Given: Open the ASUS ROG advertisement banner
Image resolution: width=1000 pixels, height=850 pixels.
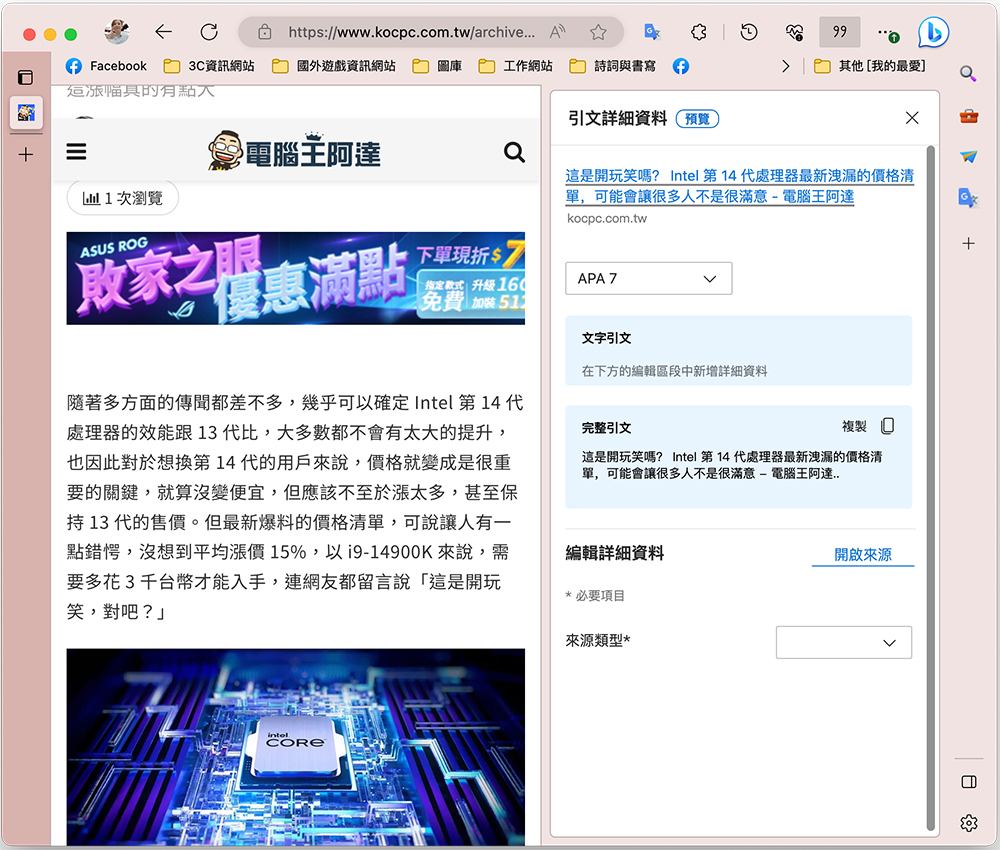Looking at the screenshot, I should coord(295,279).
